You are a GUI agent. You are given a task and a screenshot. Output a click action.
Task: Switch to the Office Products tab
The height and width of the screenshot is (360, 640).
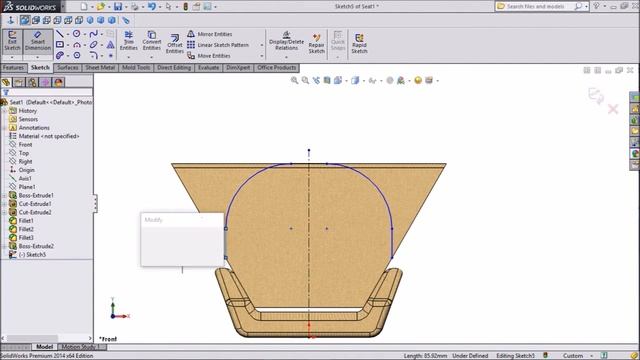[x=276, y=68]
